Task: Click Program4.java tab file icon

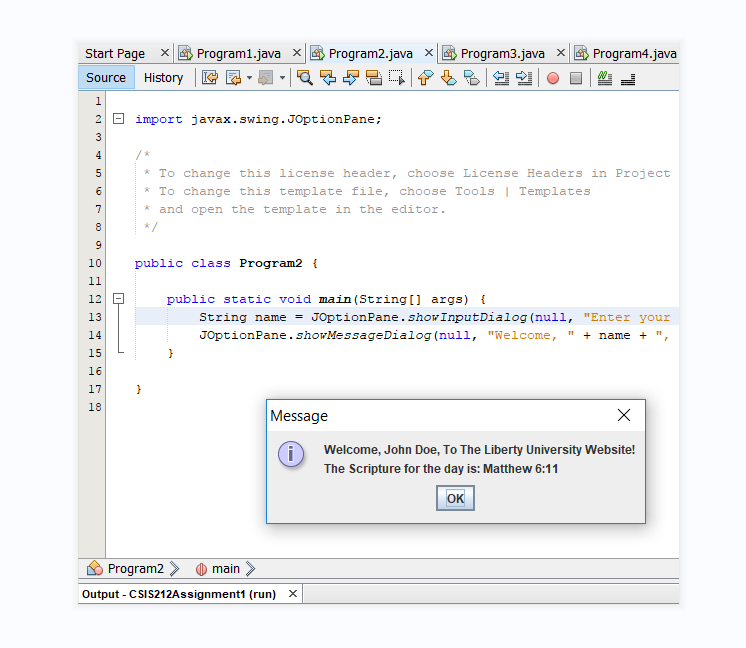Action: tap(581, 53)
